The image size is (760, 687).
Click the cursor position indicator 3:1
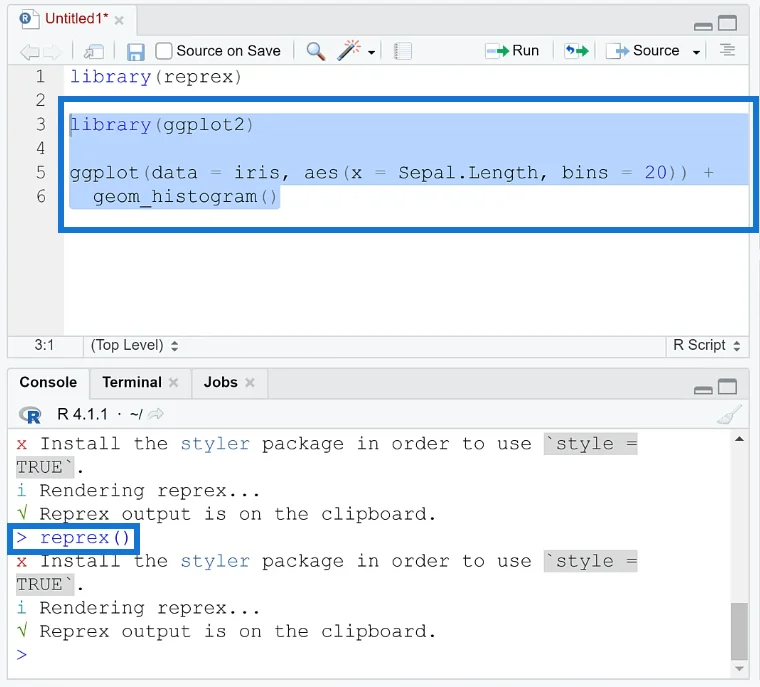click(x=44, y=345)
